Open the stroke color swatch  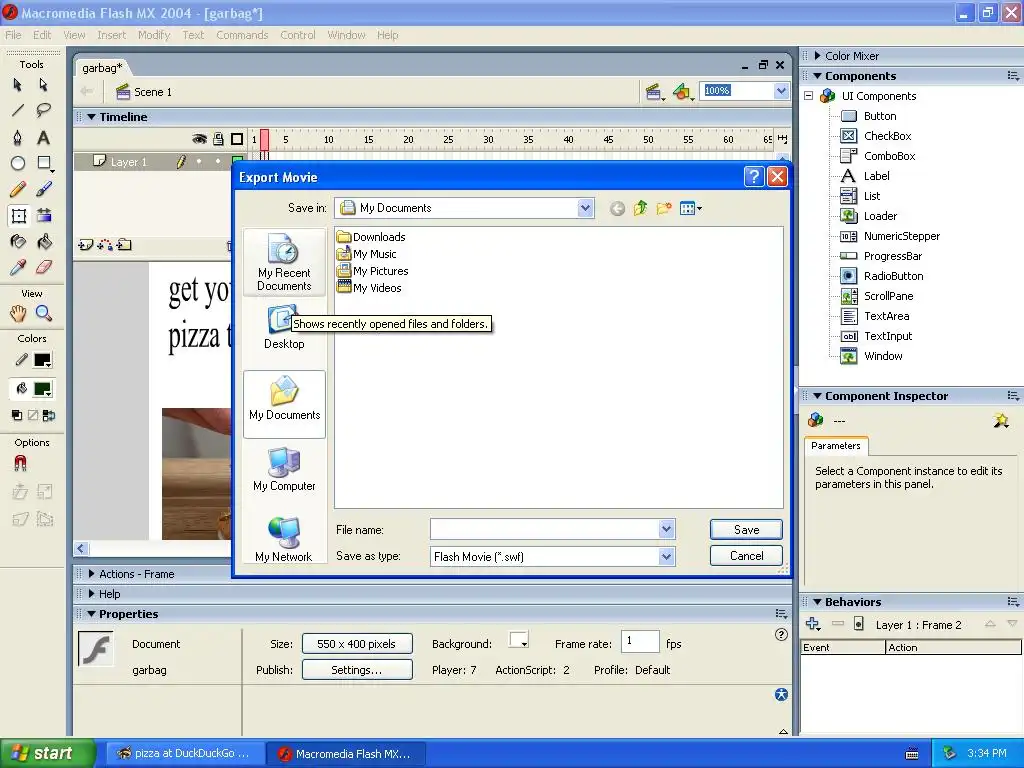[x=43, y=360]
